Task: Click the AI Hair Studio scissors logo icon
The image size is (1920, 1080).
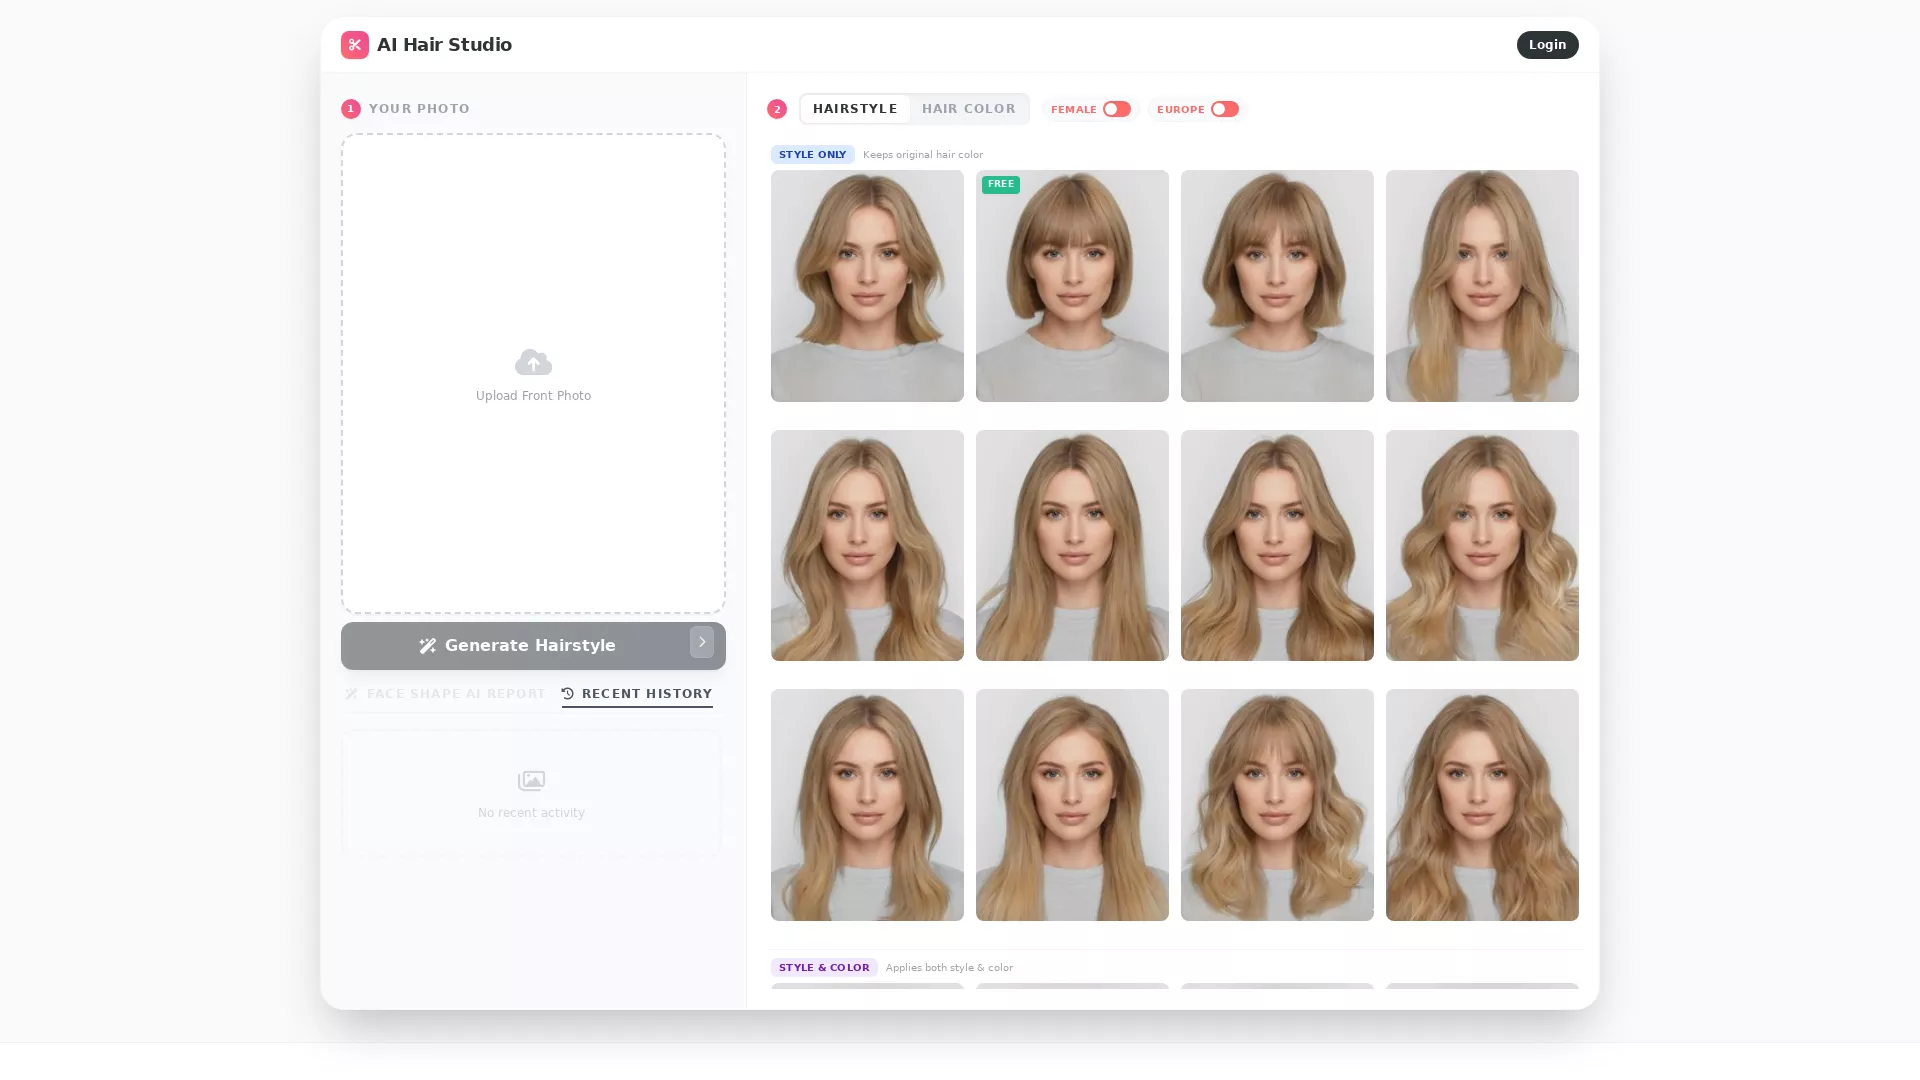Action: click(x=355, y=44)
